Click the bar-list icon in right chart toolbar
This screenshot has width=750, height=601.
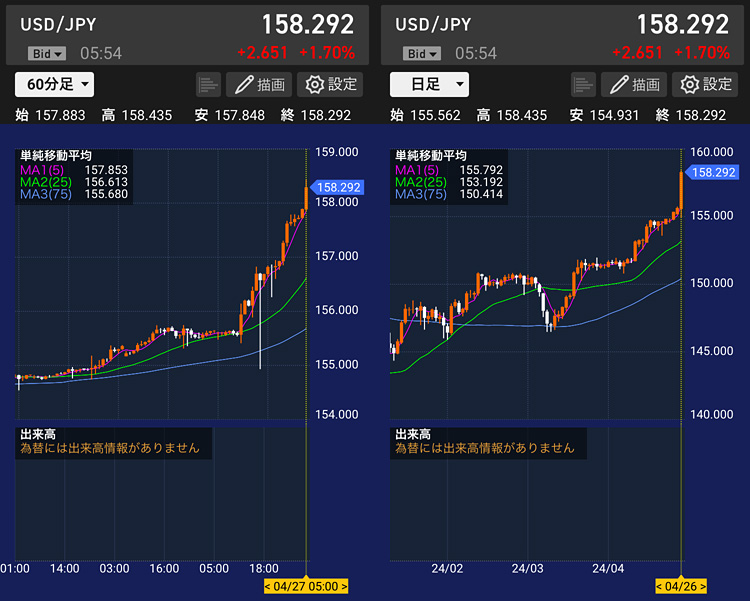(x=583, y=85)
